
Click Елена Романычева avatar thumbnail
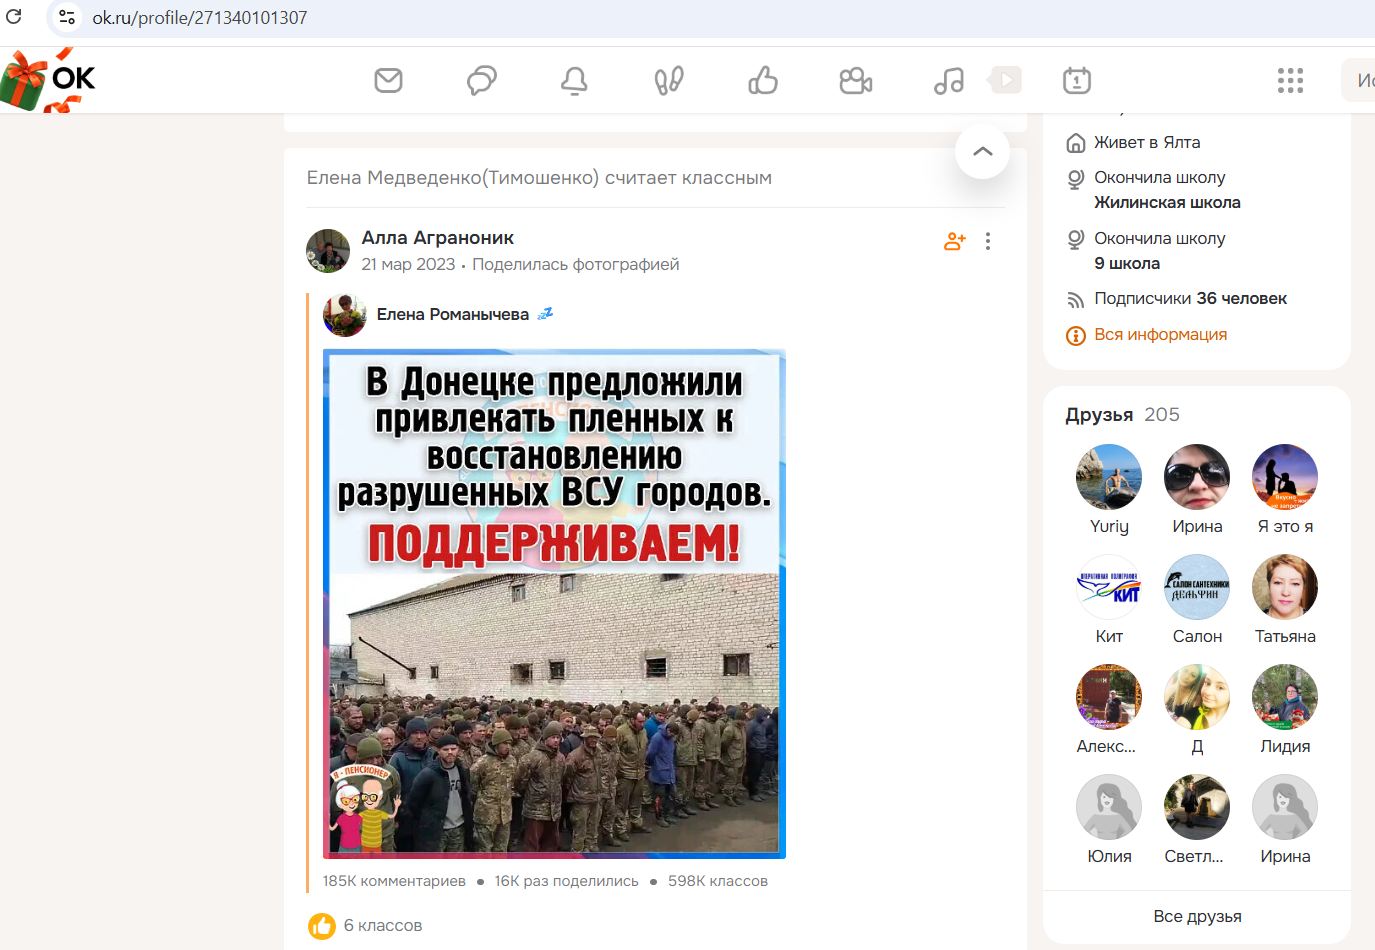pos(345,314)
